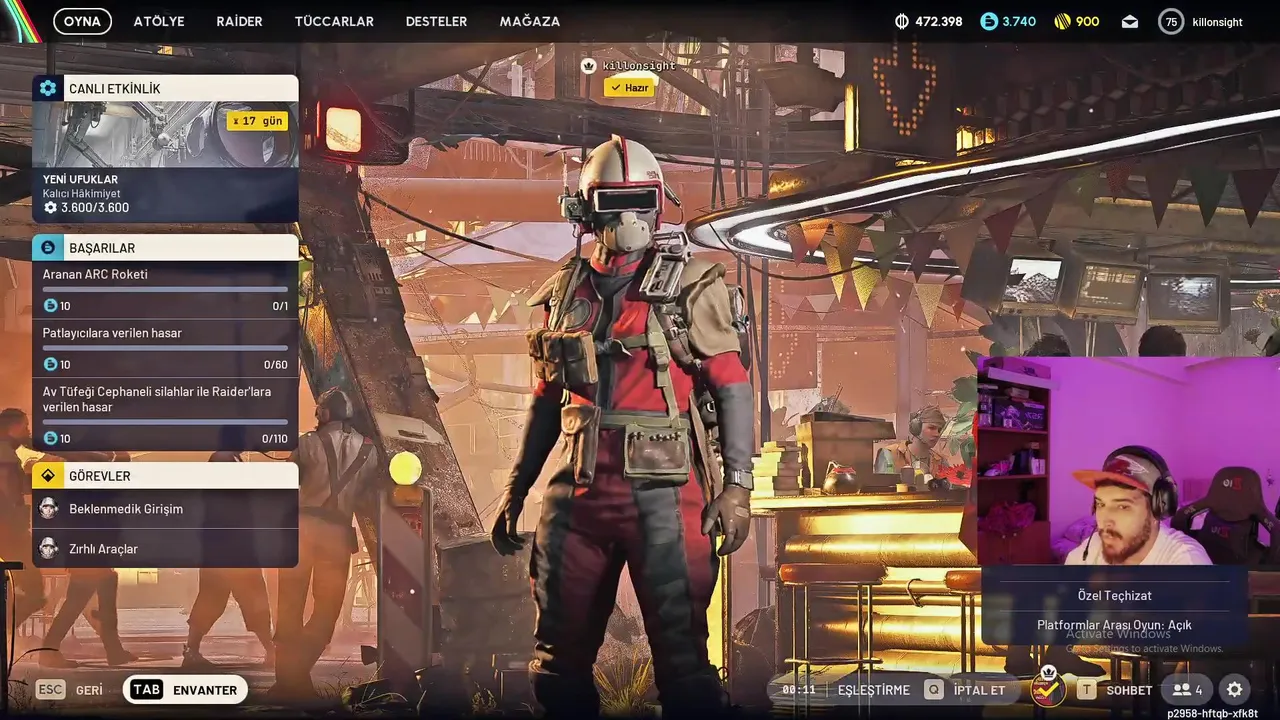
Task: Click the coin currency icon beside 472.398
Action: (x=901, y=21)
